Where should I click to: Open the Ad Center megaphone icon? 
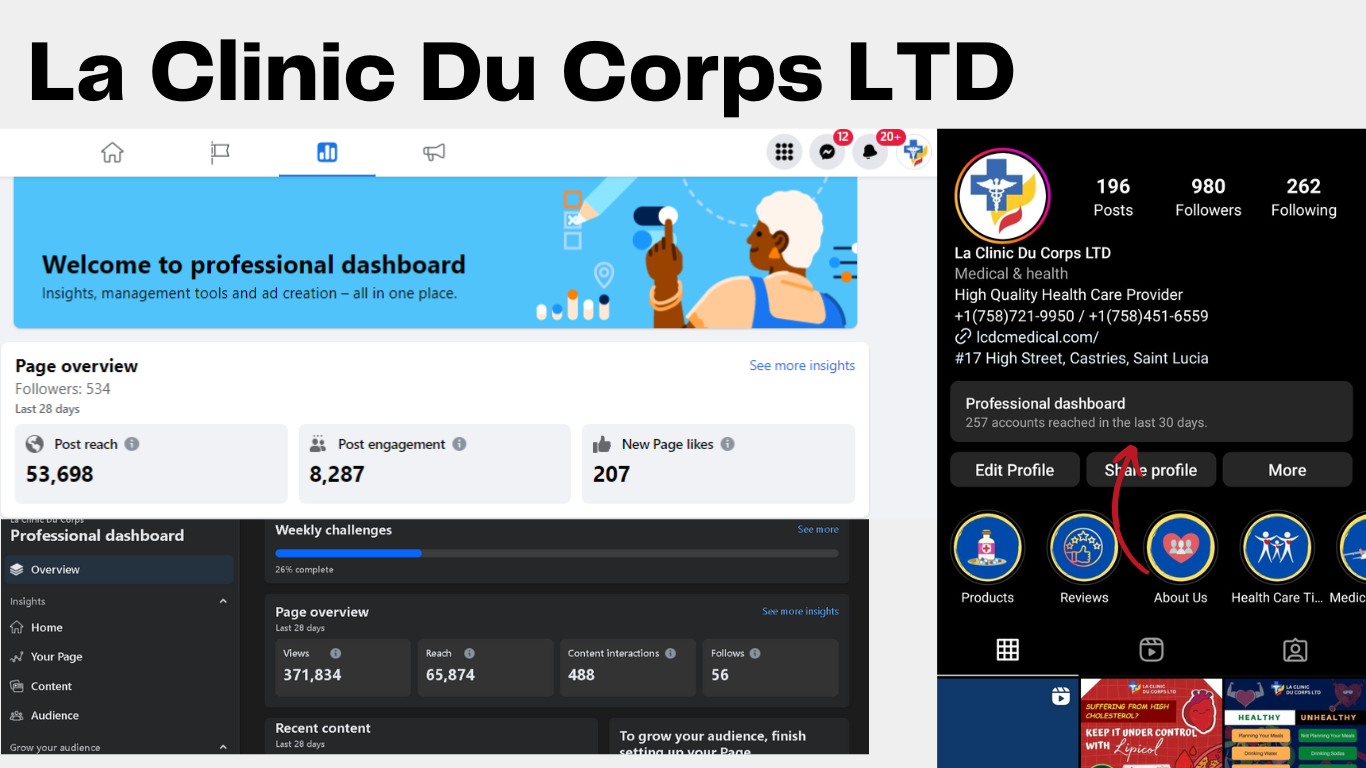(x=434, y=153)
